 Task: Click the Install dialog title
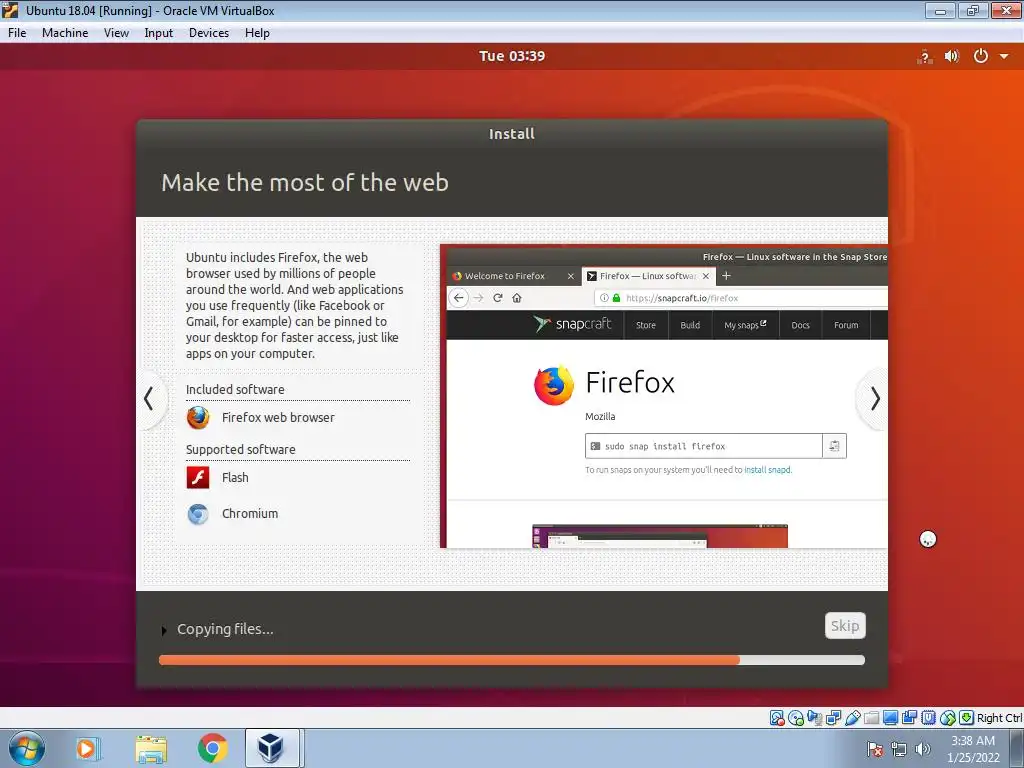(x=512, y=134)
